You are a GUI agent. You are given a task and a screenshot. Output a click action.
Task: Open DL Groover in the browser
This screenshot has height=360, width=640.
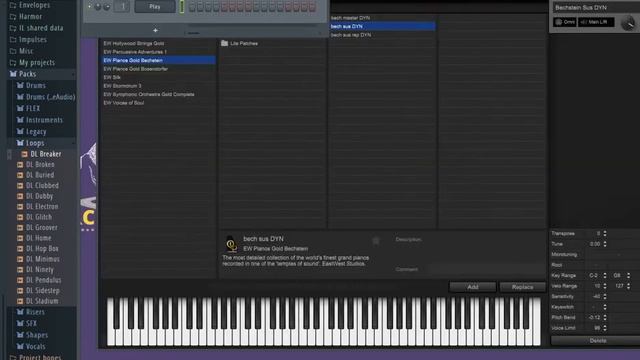pyautogui.click(x=42, y=228)
